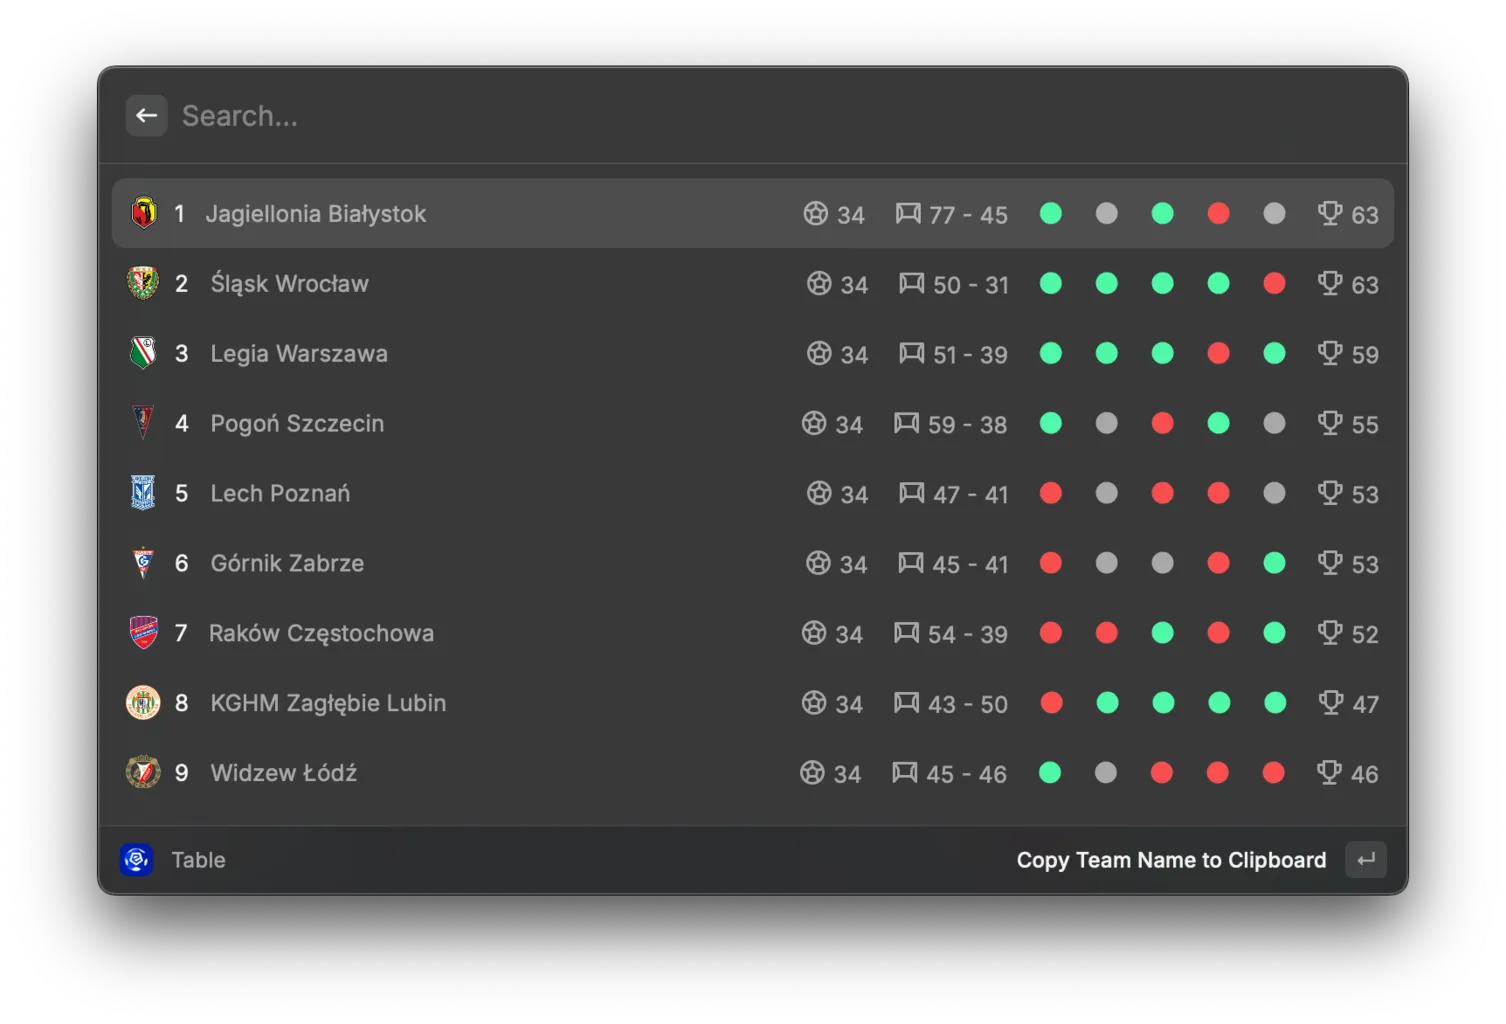The height and width of the screenshot is (1024, 1506).
Task: Select the Górnik Zabrze row
Action: pos(753,563)
